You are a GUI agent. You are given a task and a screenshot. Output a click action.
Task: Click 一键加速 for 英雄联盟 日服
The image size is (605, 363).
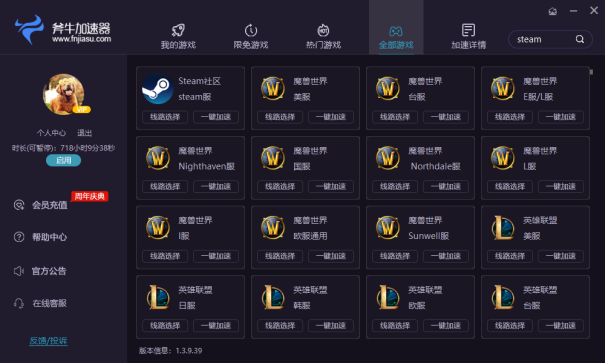click(x=216, y=326)
